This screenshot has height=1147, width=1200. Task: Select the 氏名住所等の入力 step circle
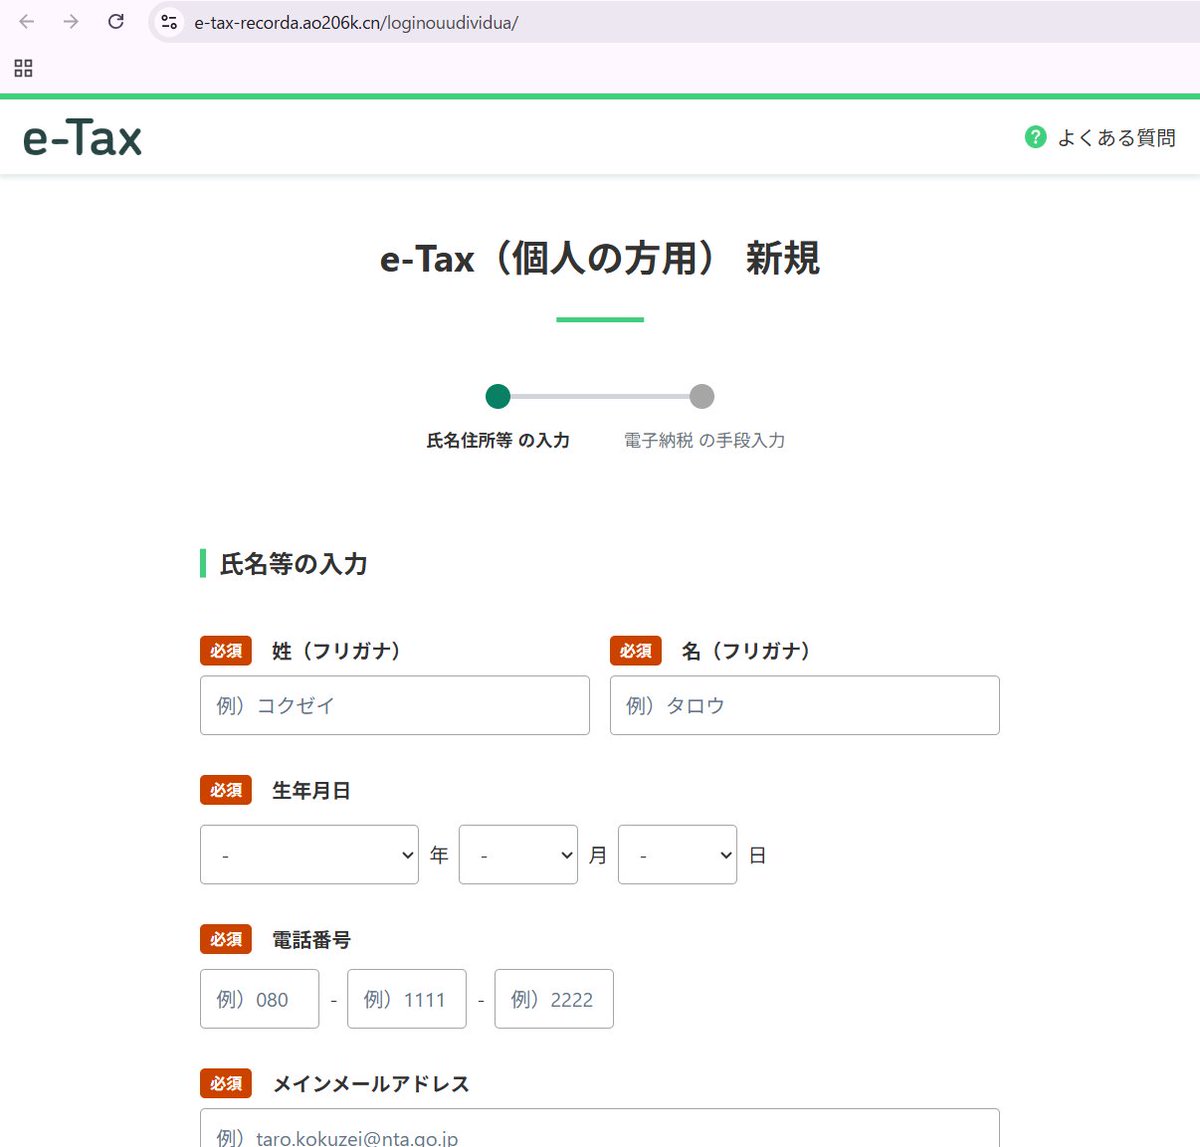click(x=498, y=397)
